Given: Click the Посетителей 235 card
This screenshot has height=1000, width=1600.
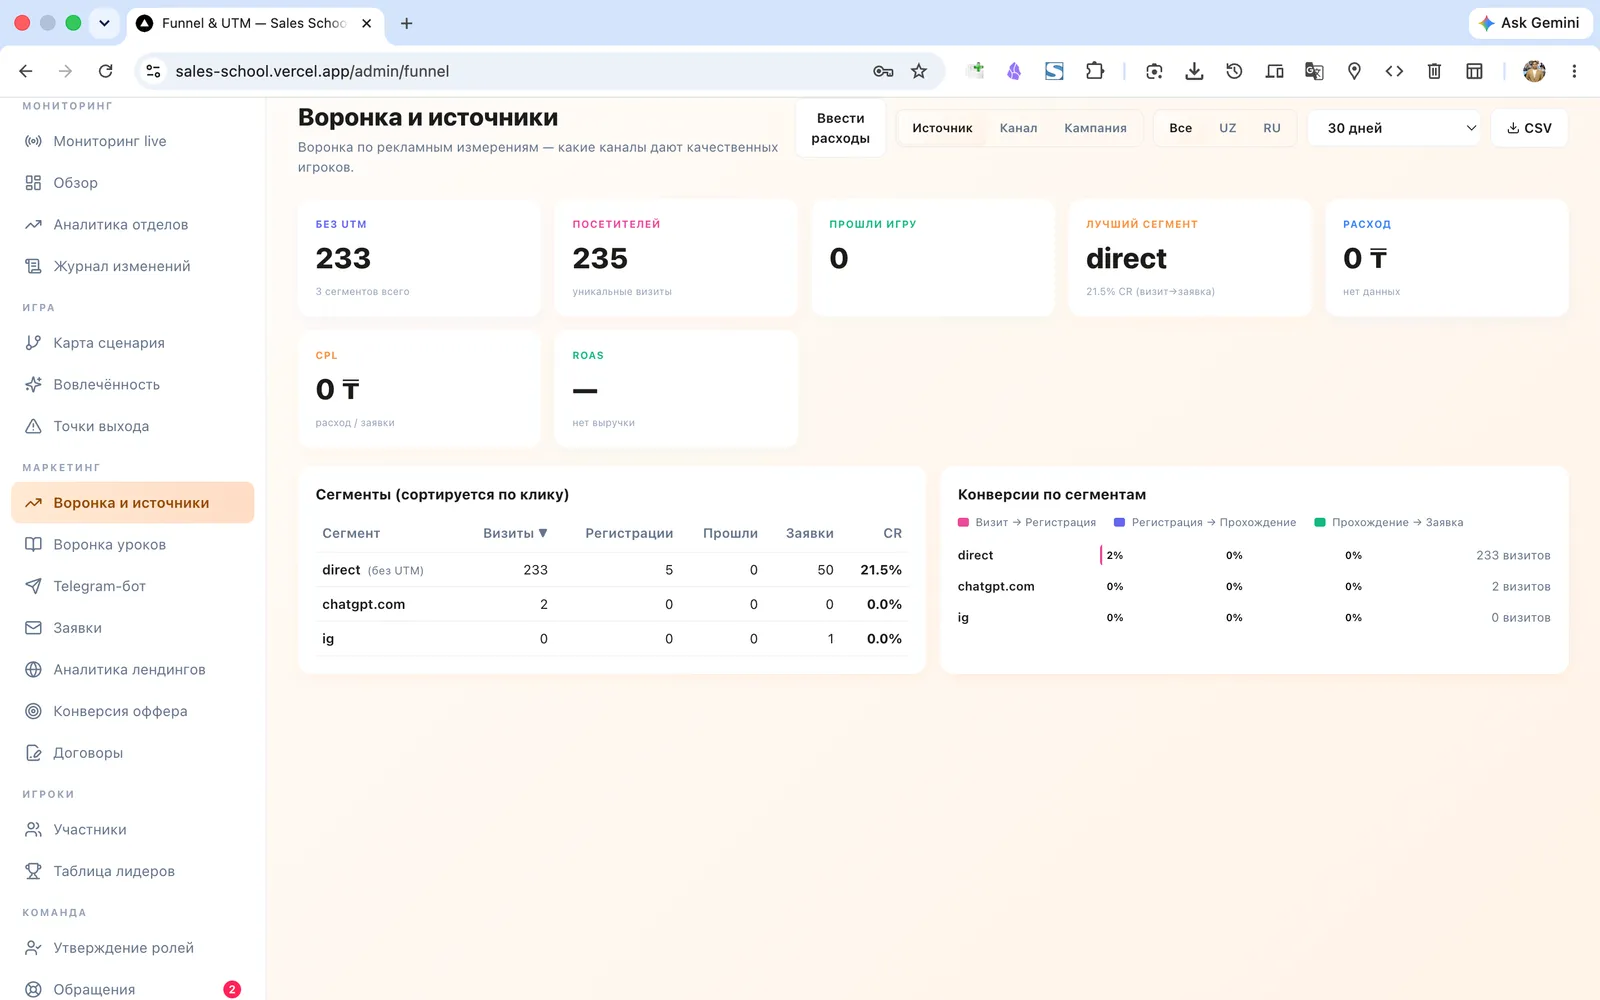Looking at the screenshot, I should (676, 258).
